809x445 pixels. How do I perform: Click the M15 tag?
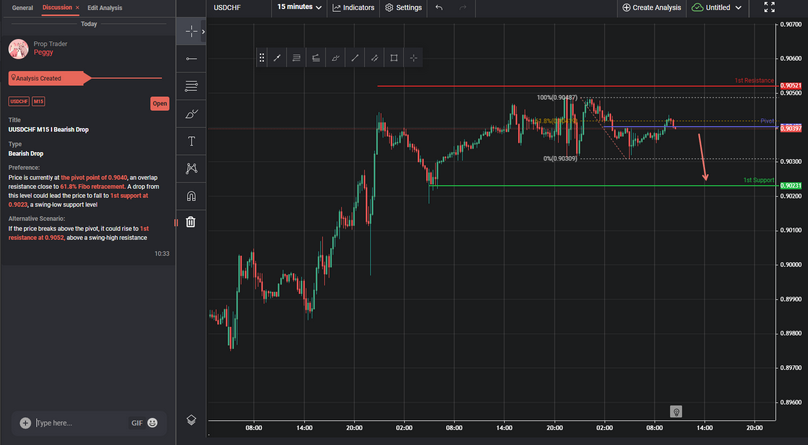click(39, 101)
